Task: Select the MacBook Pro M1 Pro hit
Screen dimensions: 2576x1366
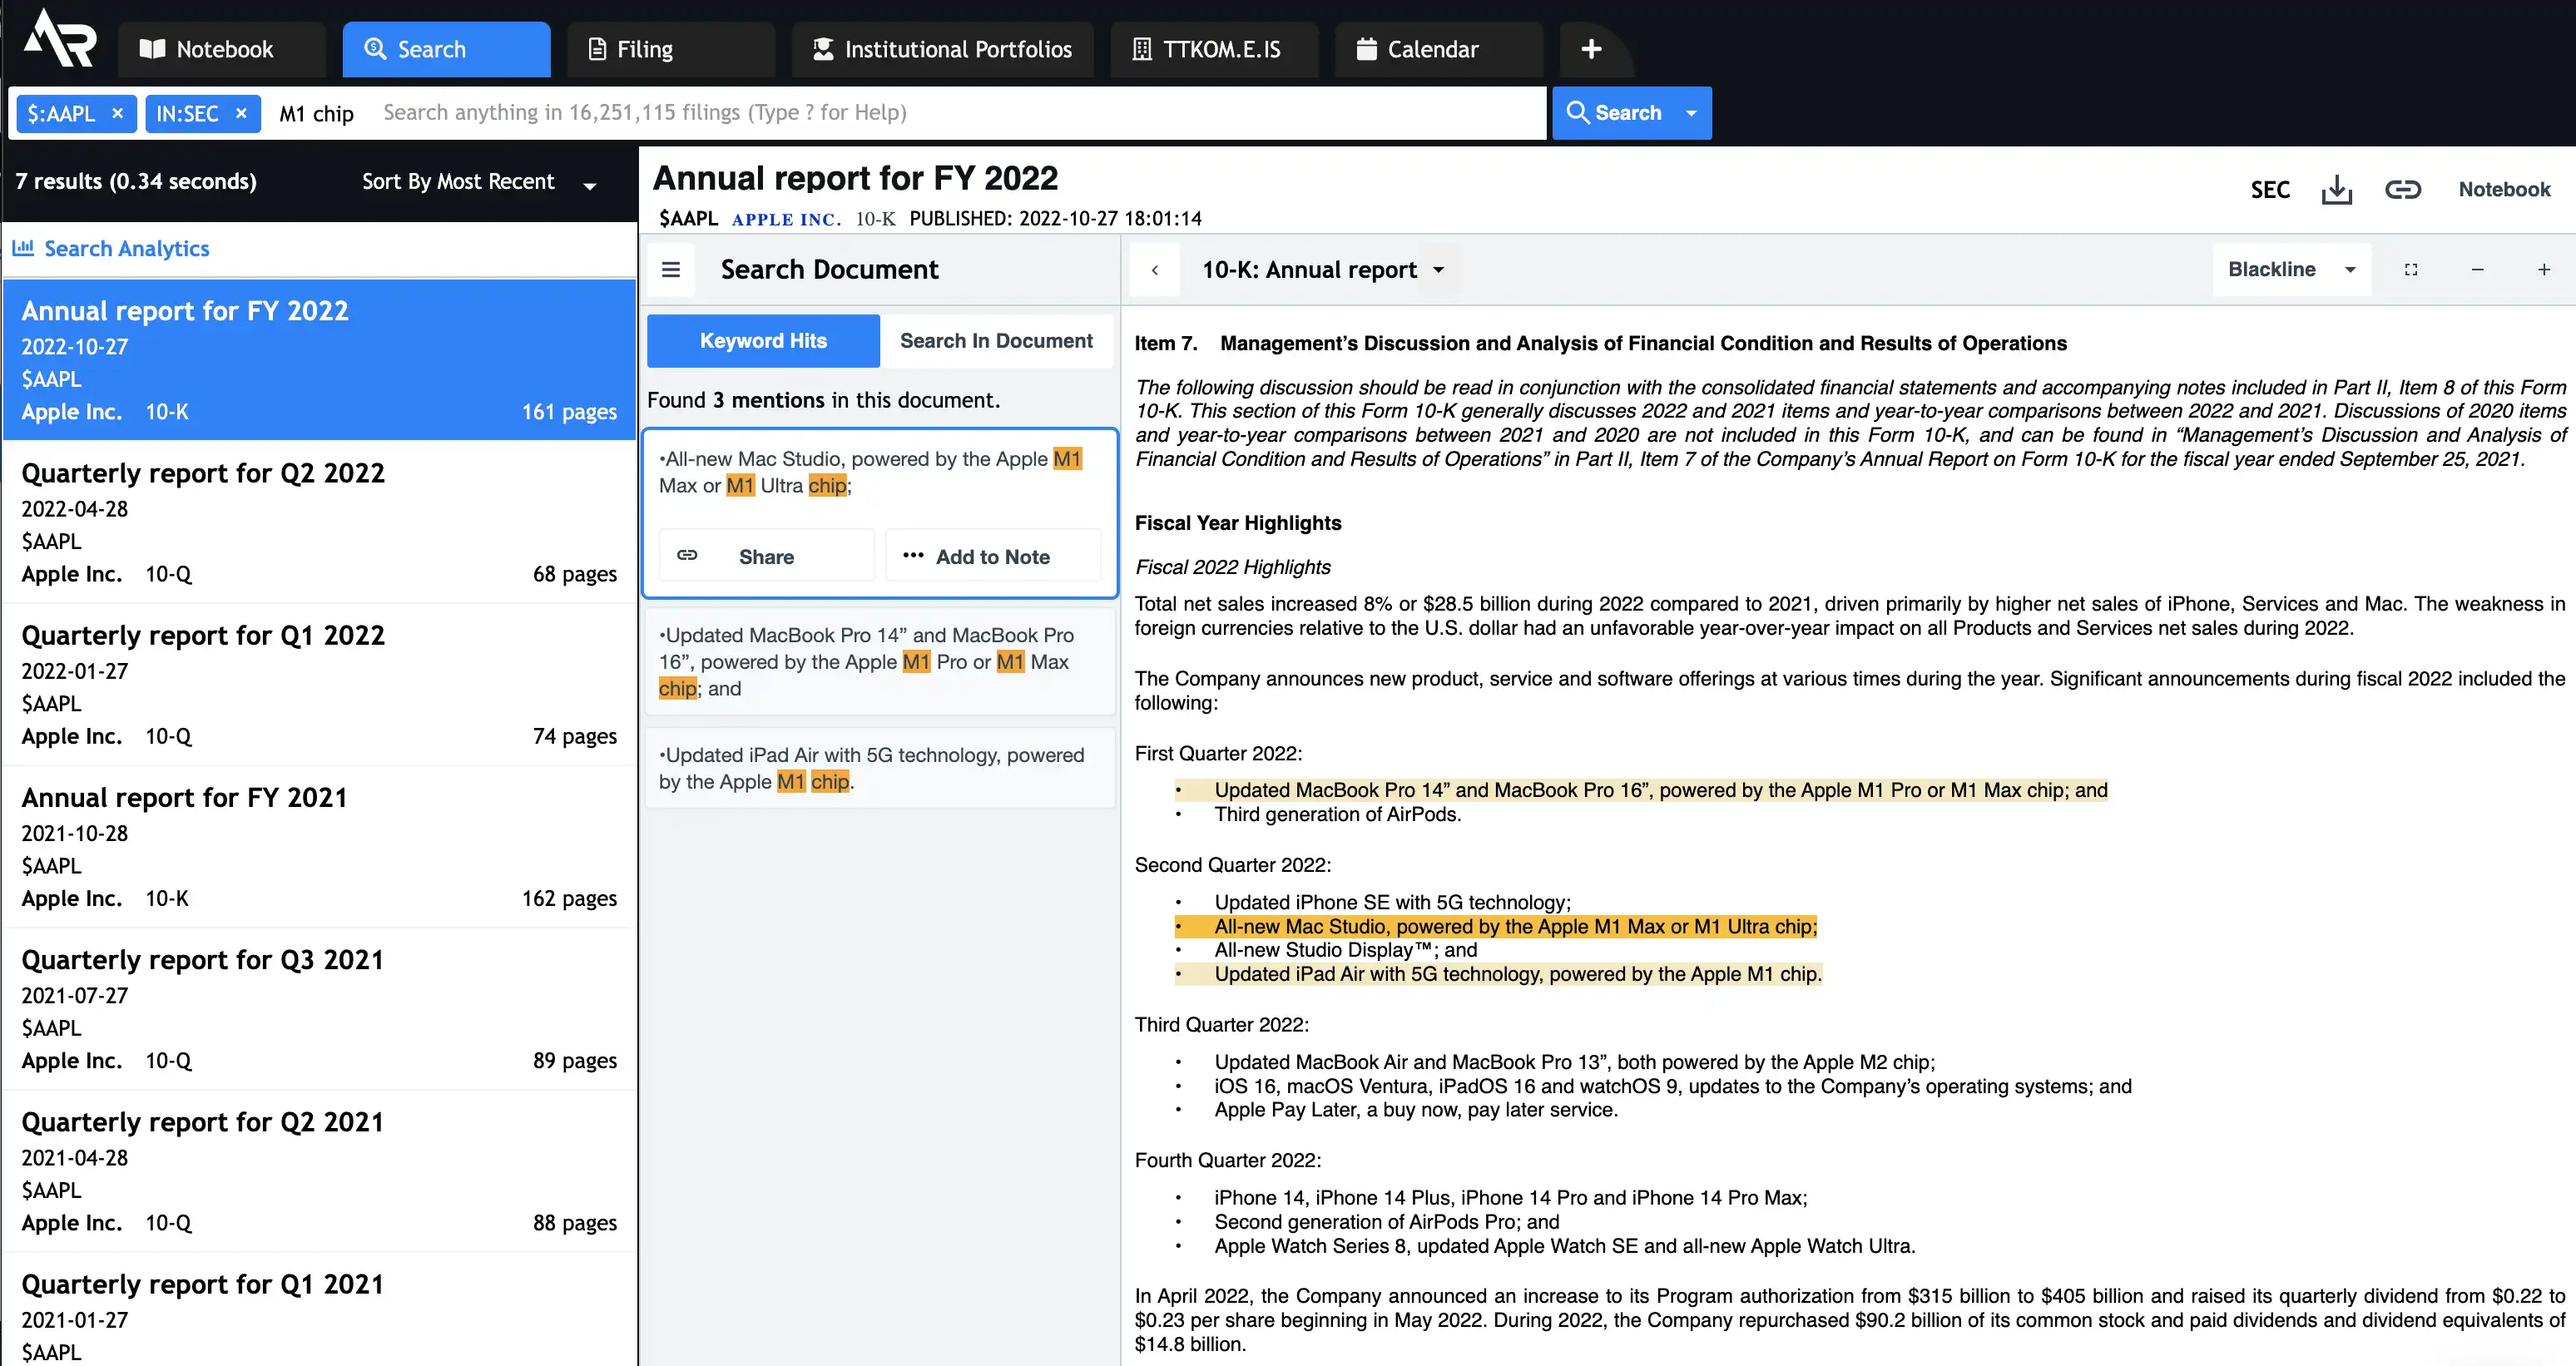Action: pyautogui.click(x=880, y=661)
